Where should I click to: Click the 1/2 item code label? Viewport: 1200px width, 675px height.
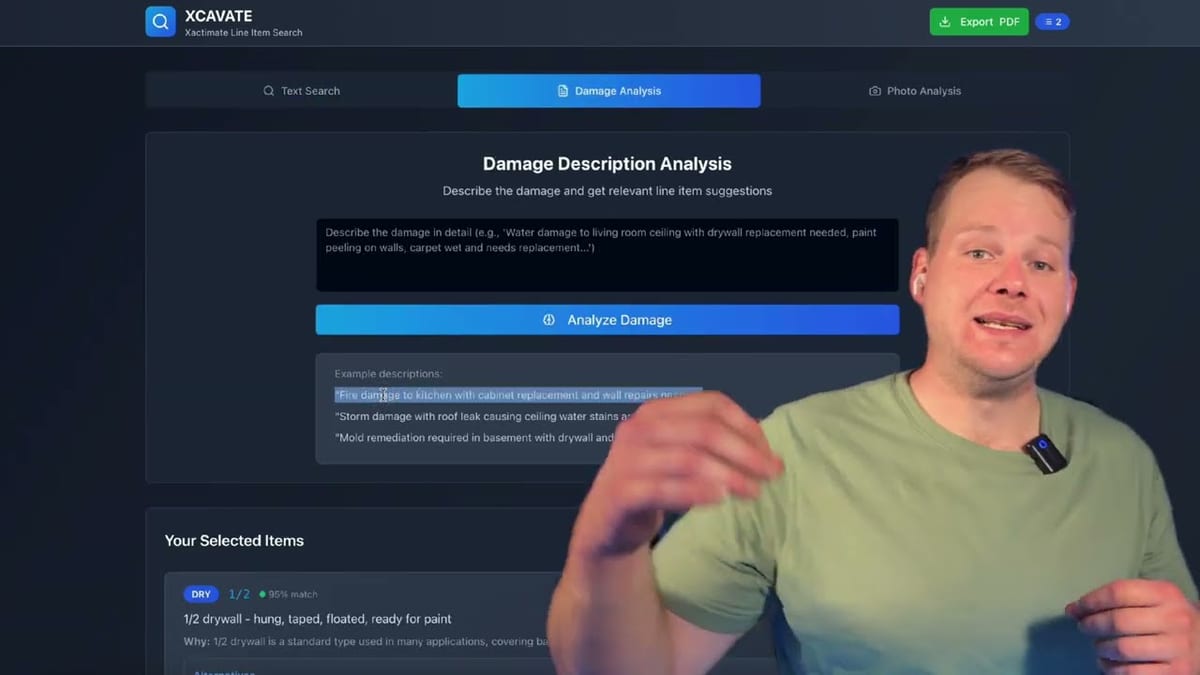tap(239, 594)
